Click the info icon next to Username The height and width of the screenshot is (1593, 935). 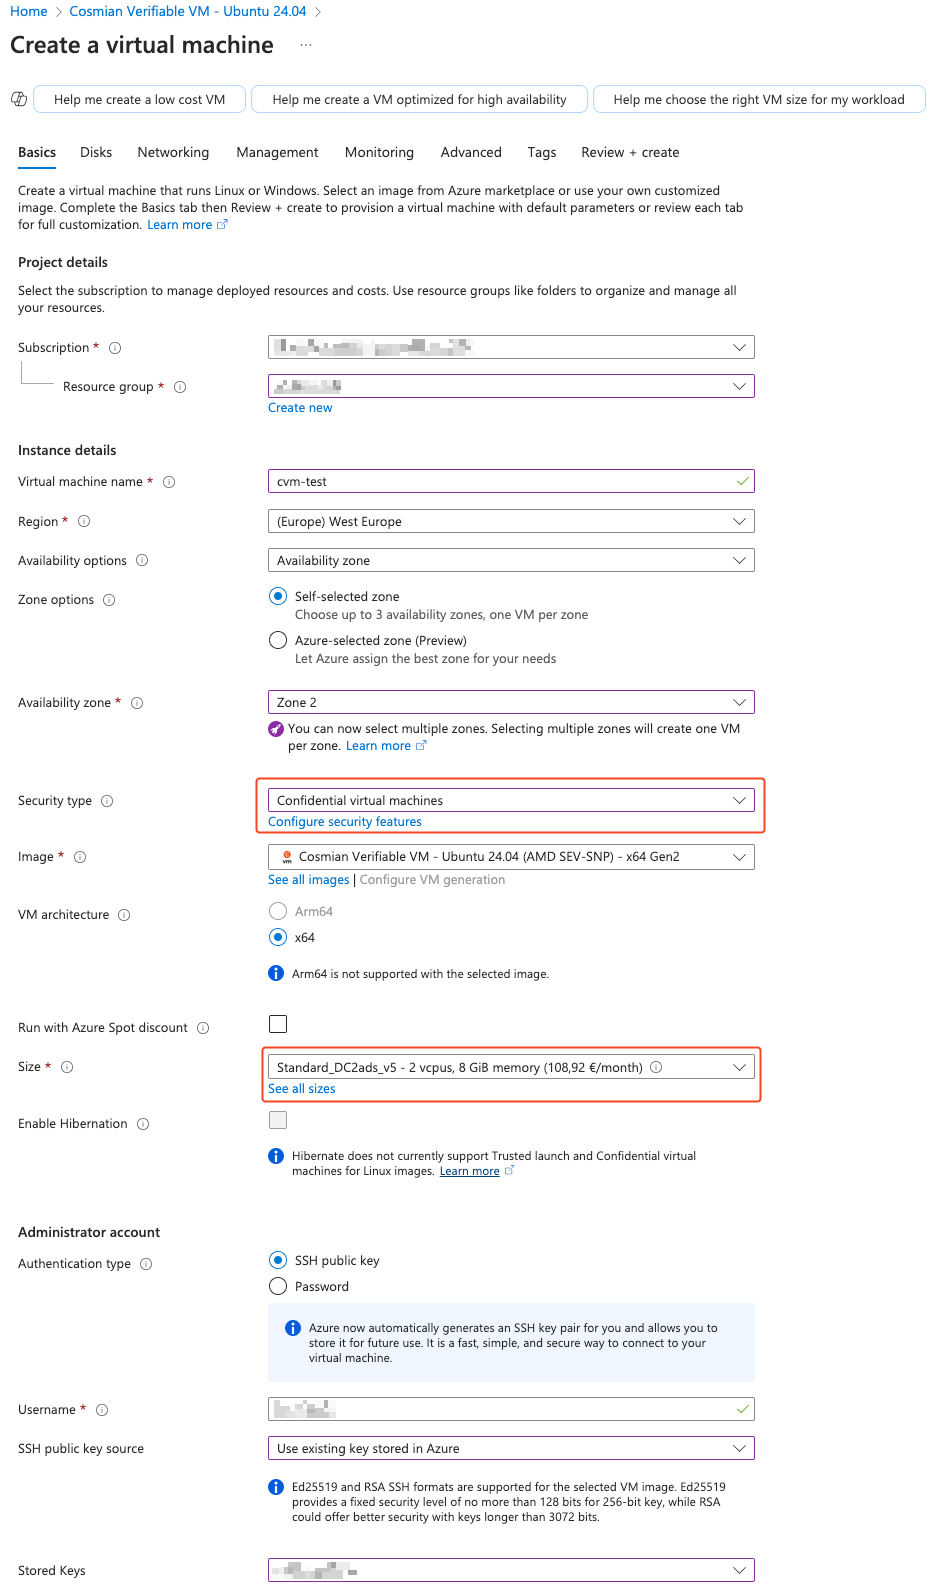point(102,1410)
